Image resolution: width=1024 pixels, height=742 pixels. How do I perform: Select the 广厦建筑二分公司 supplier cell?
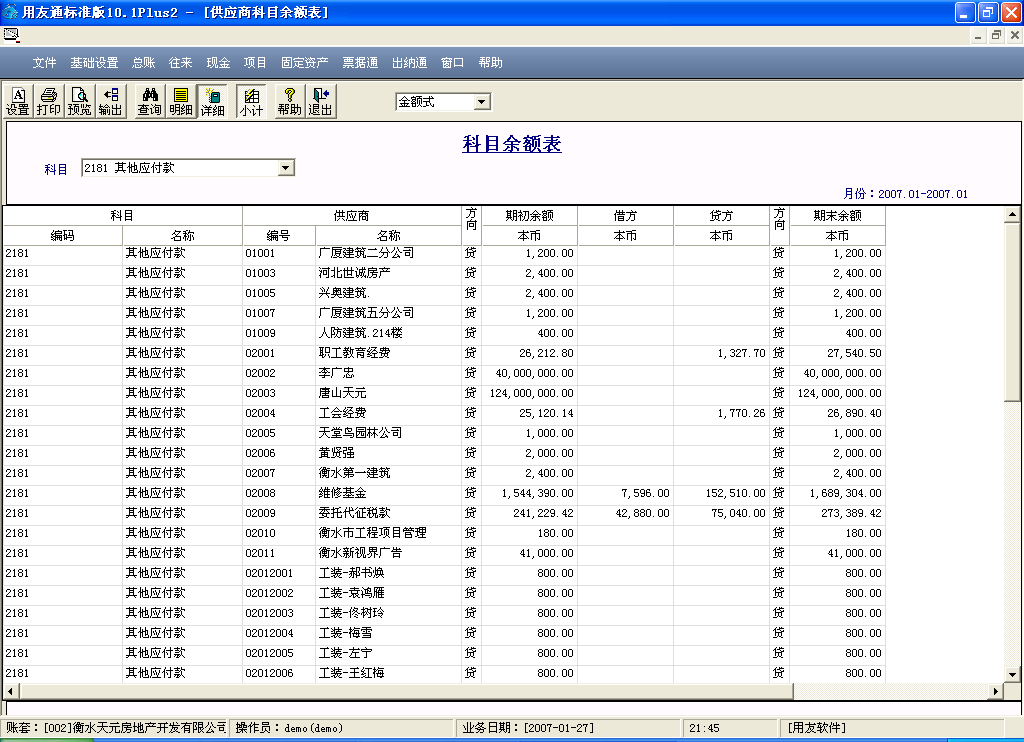click(388, 253)
